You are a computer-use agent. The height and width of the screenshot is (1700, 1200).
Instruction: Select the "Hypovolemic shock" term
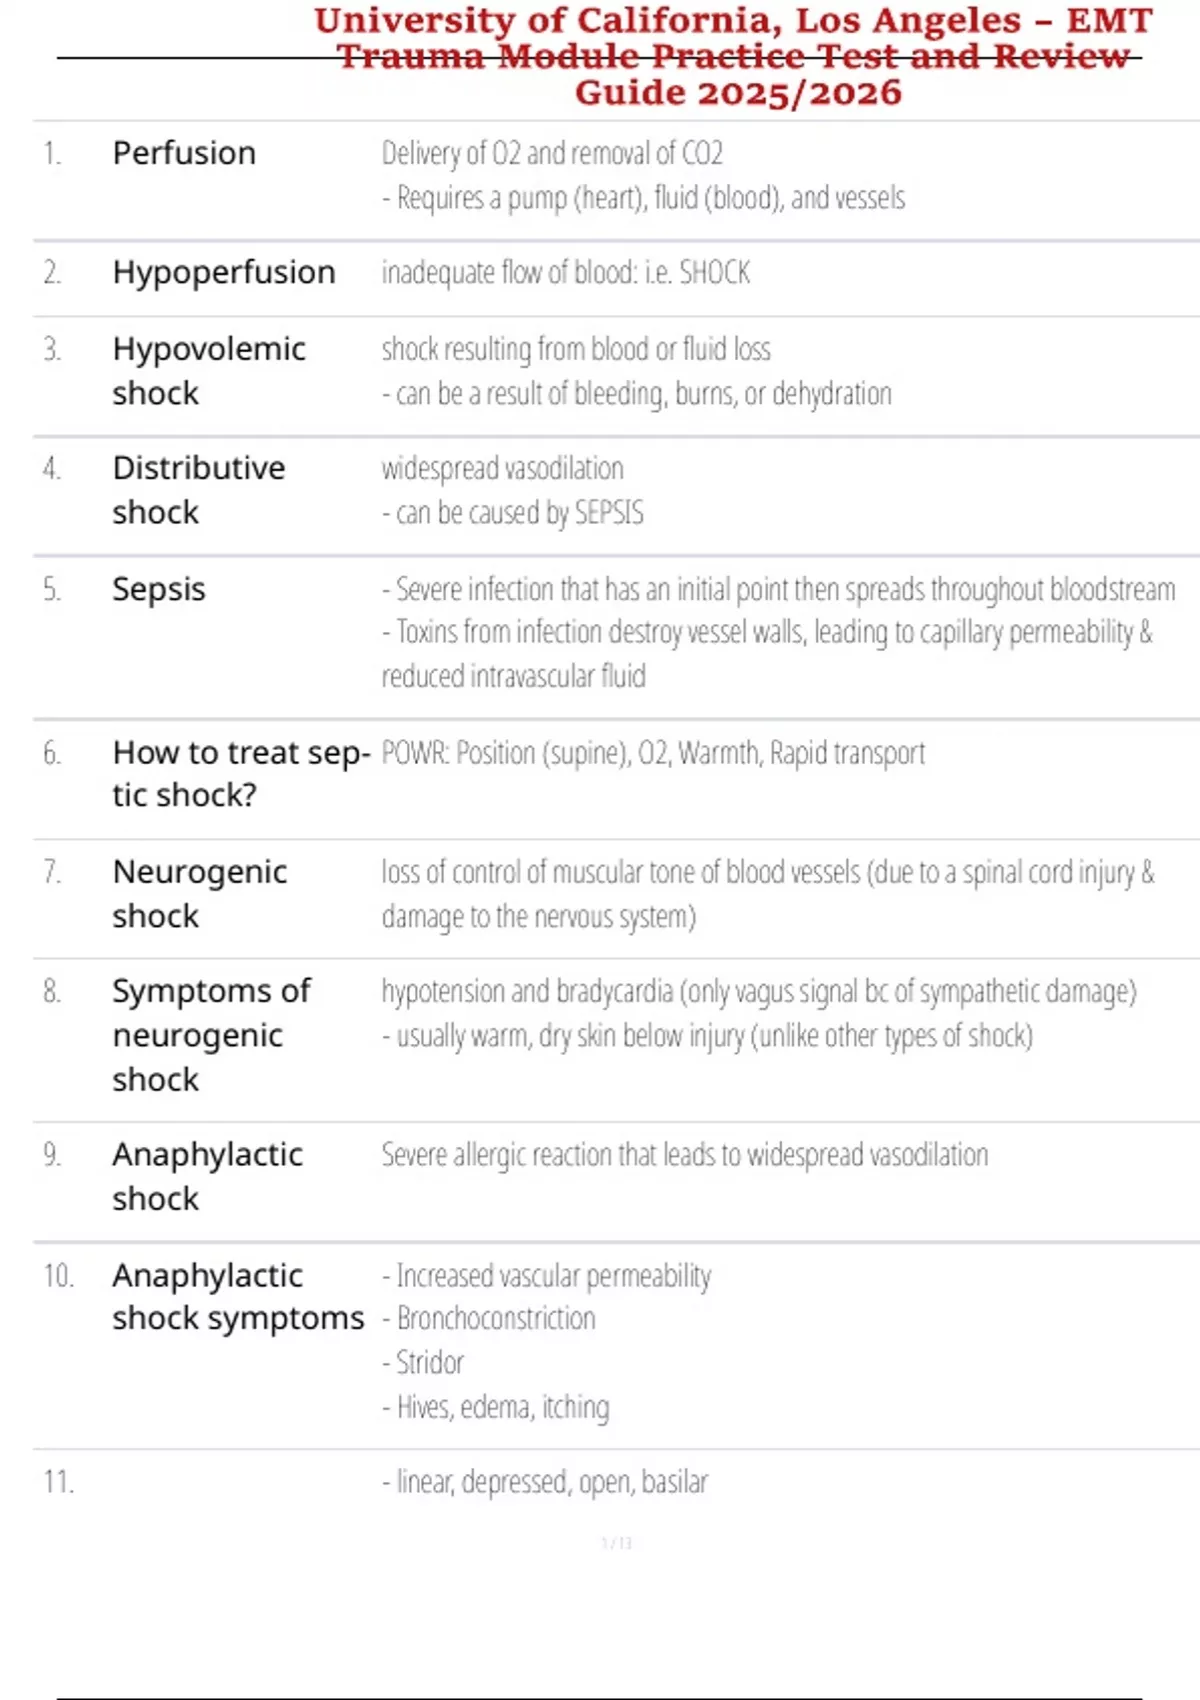coord(208,371)
